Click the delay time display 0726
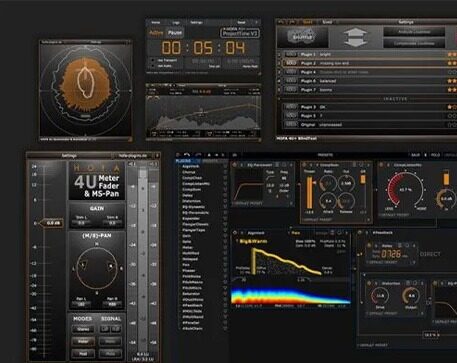 click(391, 255)
